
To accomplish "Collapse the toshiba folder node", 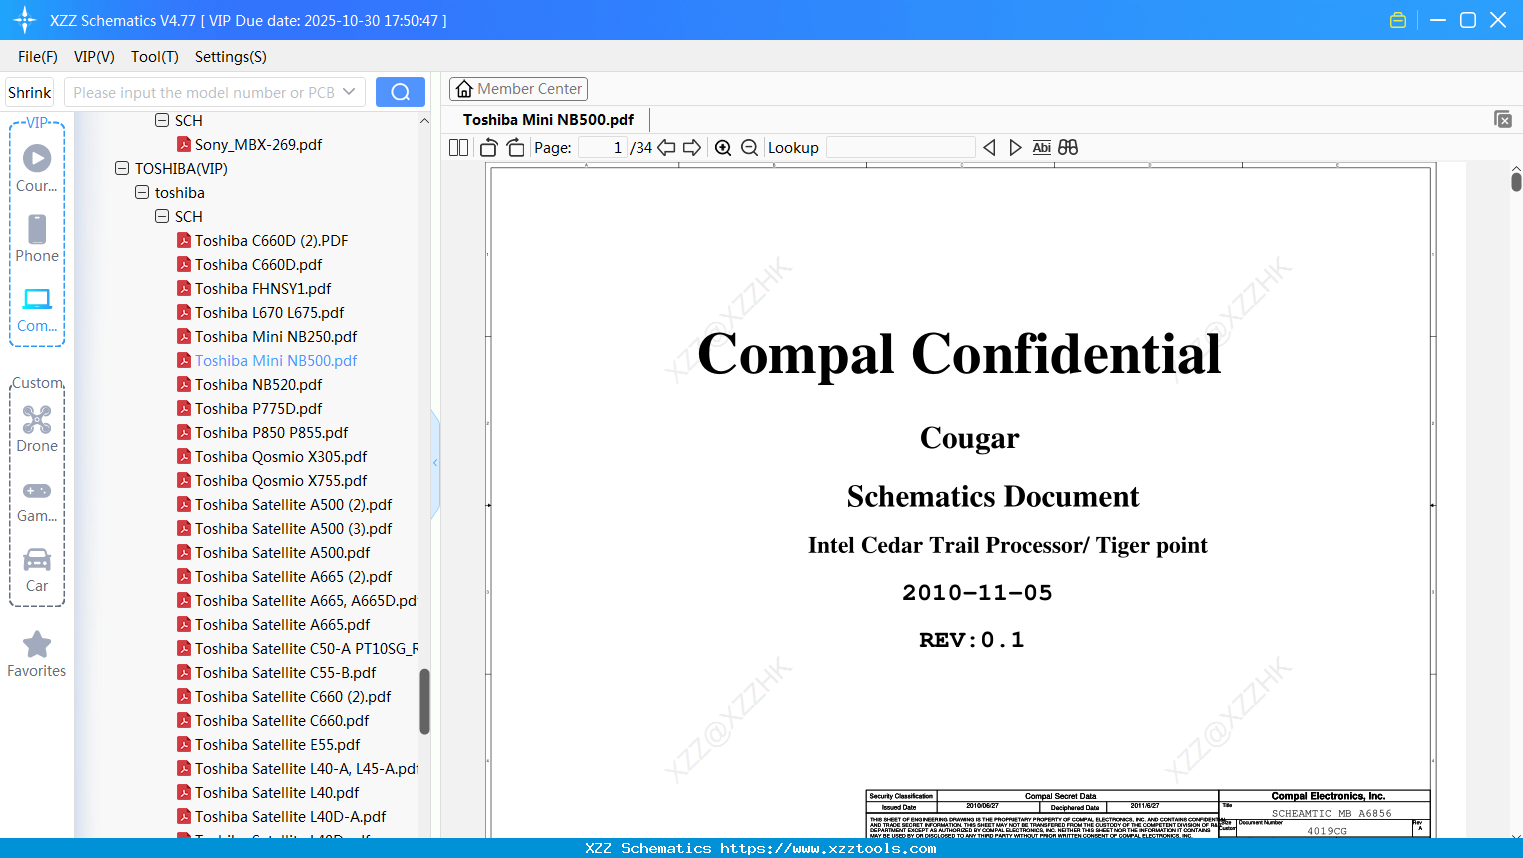I will pos(142,192).
